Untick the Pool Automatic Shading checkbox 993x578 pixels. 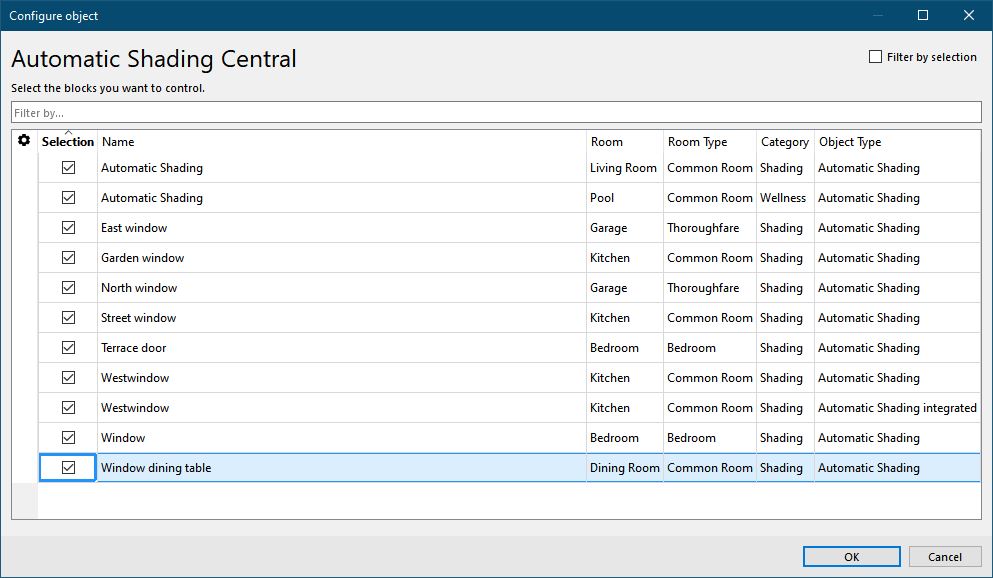[x=68, y=198]
